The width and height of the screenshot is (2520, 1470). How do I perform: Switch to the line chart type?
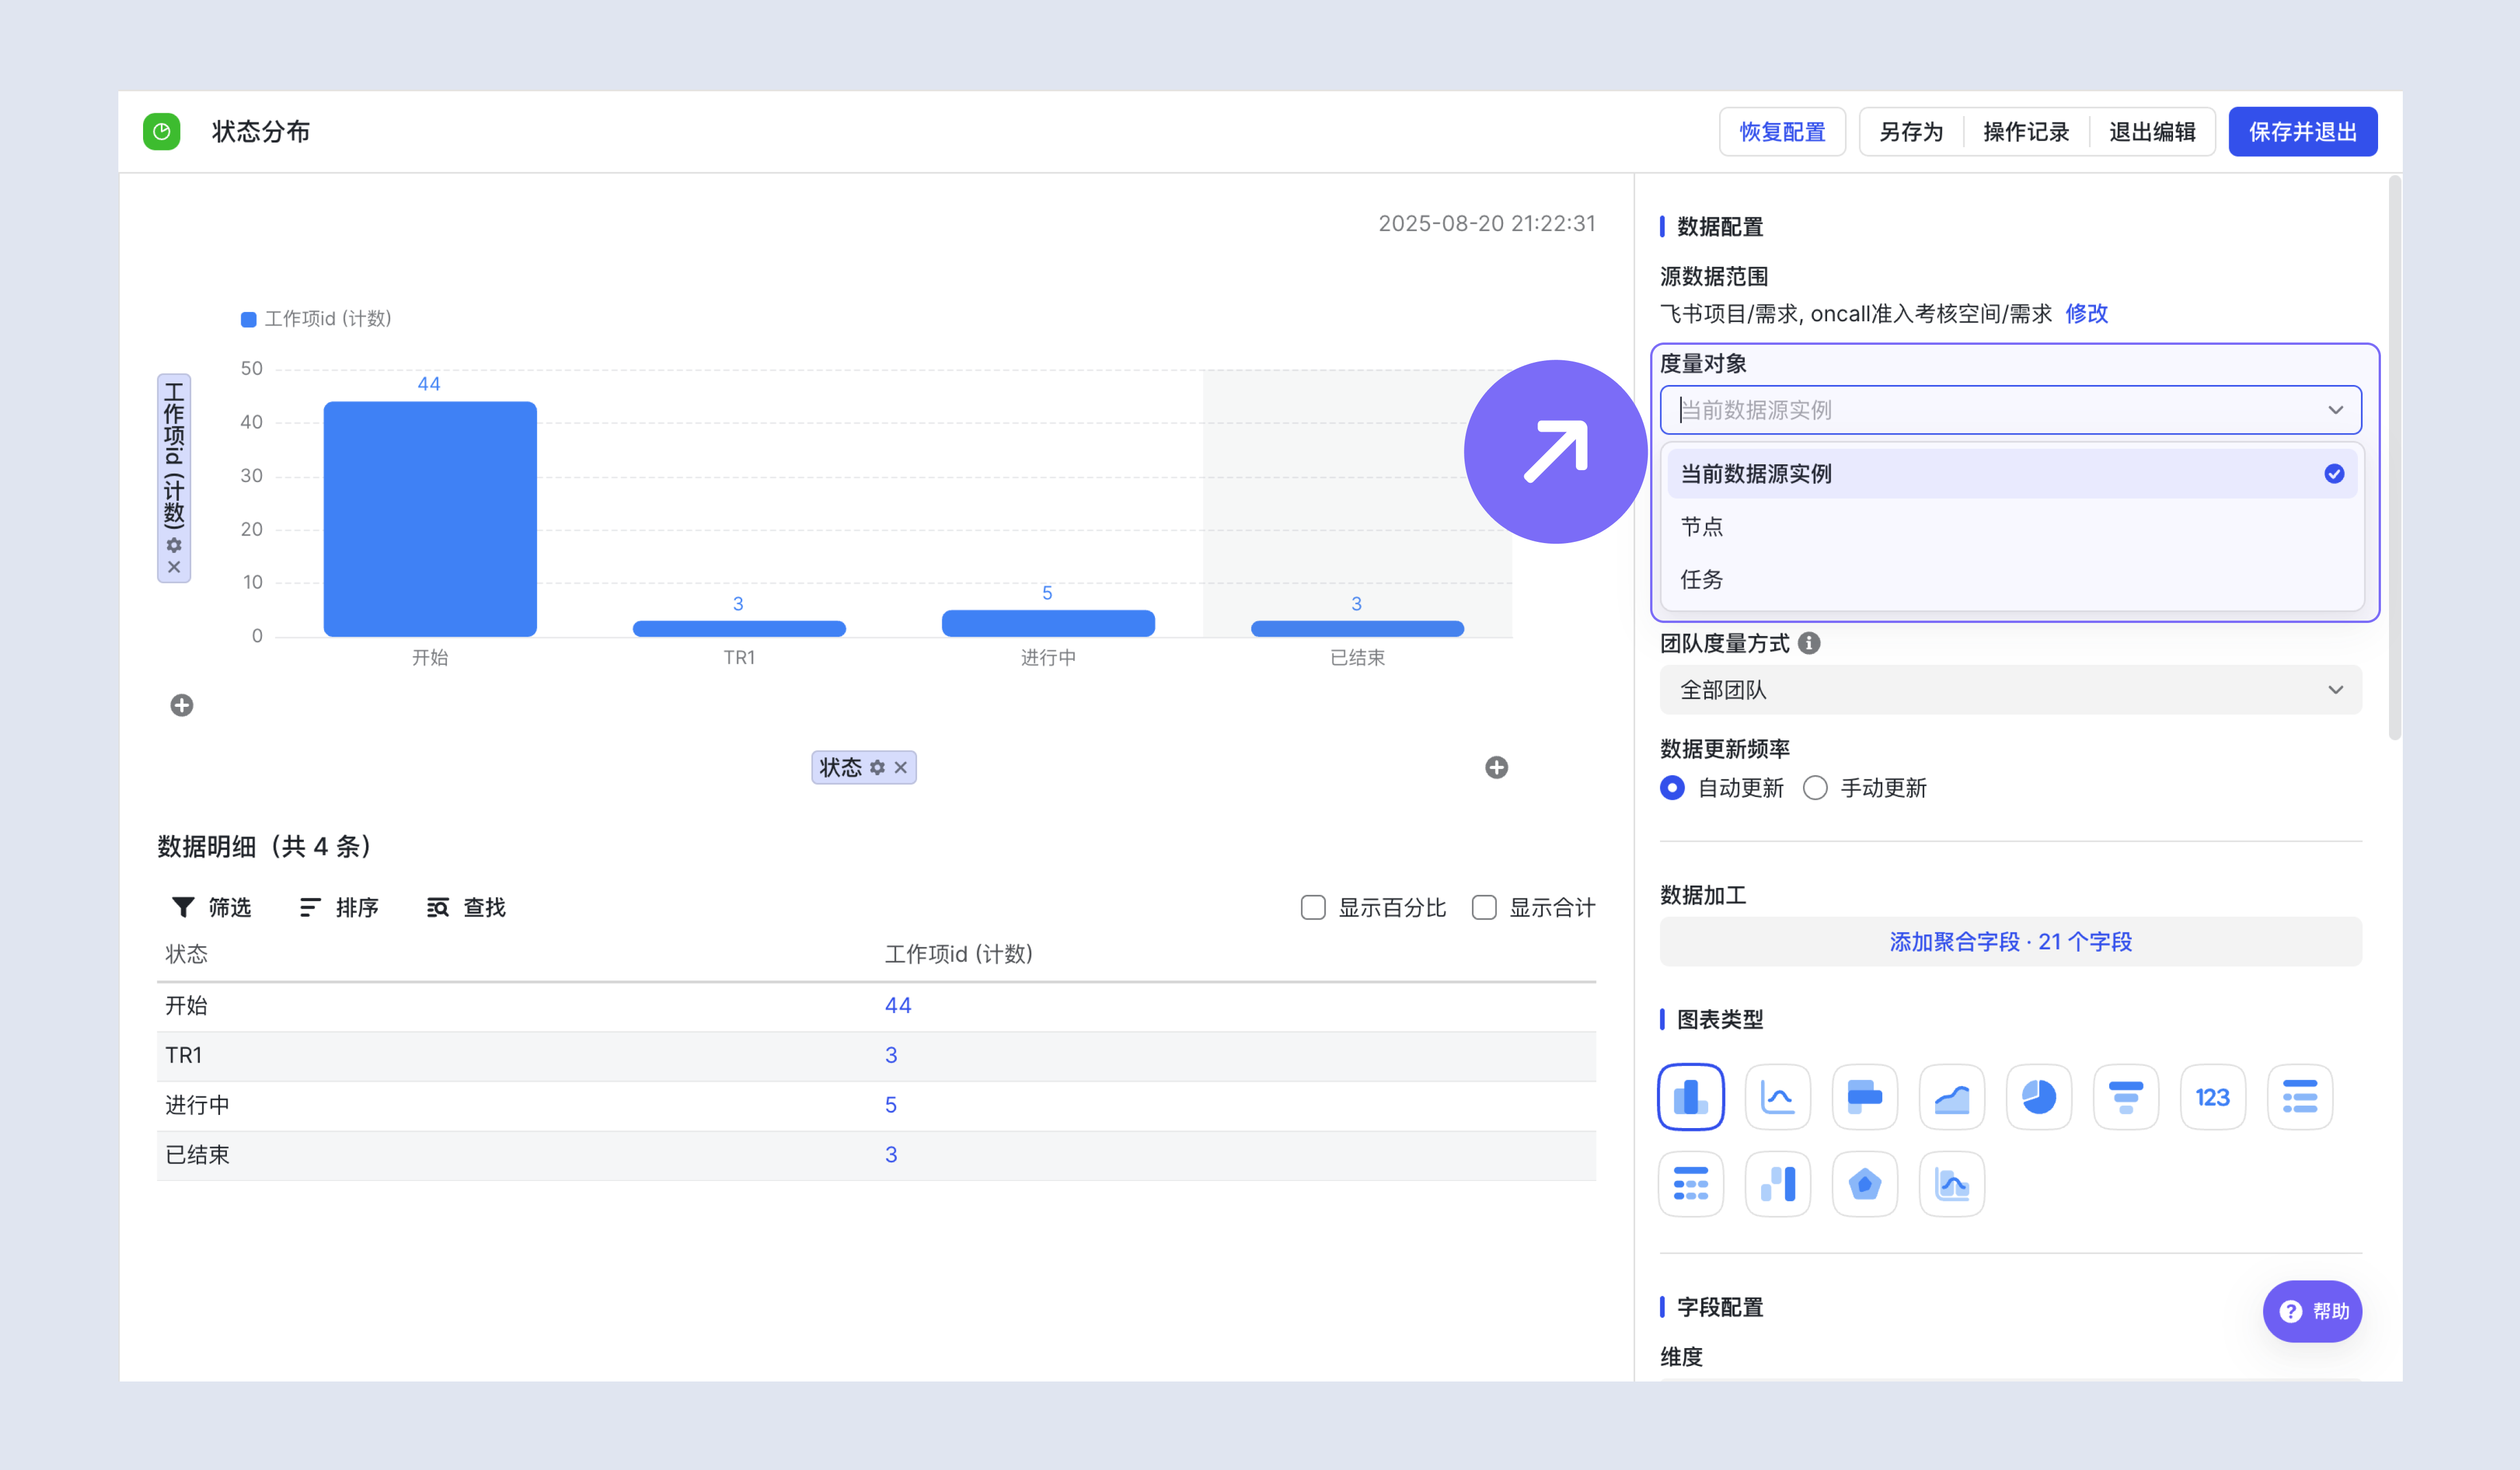point(1777,1097)
